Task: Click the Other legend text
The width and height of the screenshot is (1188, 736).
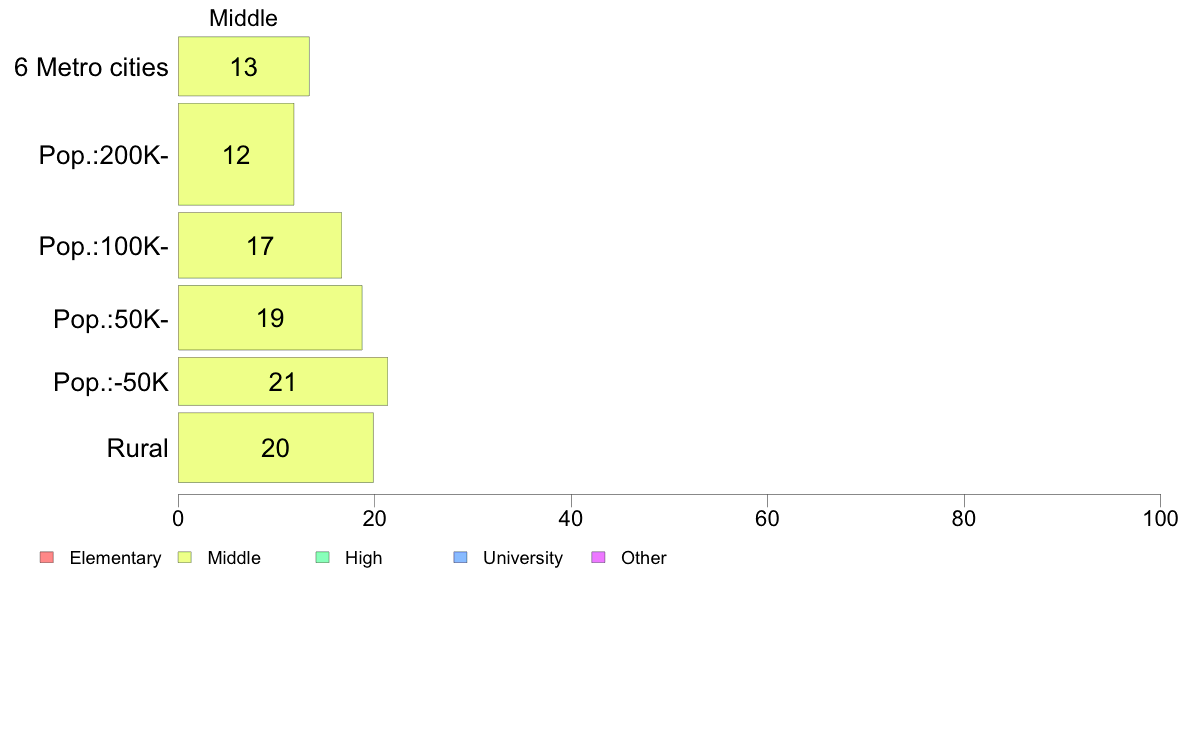Action: (x=644, y=558)
